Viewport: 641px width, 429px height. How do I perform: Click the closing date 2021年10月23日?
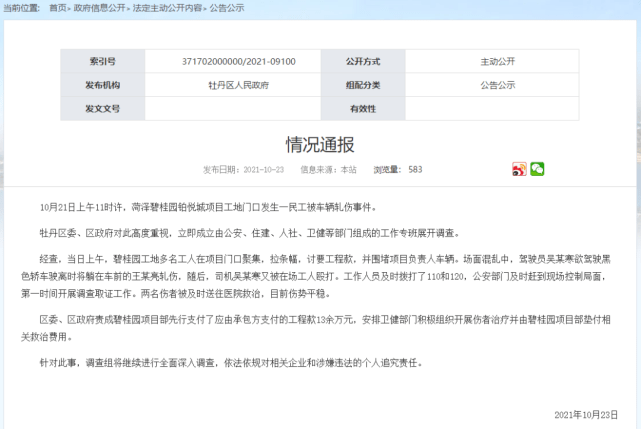point(586,415)
